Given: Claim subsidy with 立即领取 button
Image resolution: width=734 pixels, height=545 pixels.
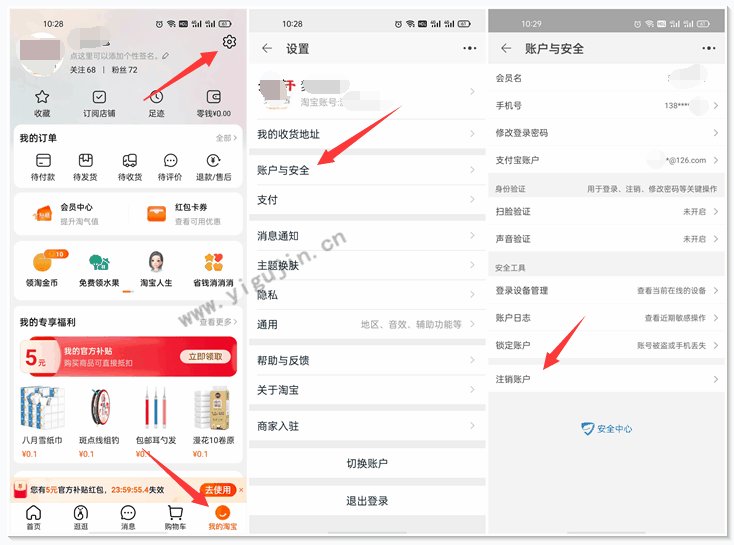Looking at the screenshot, I should 205,357.
